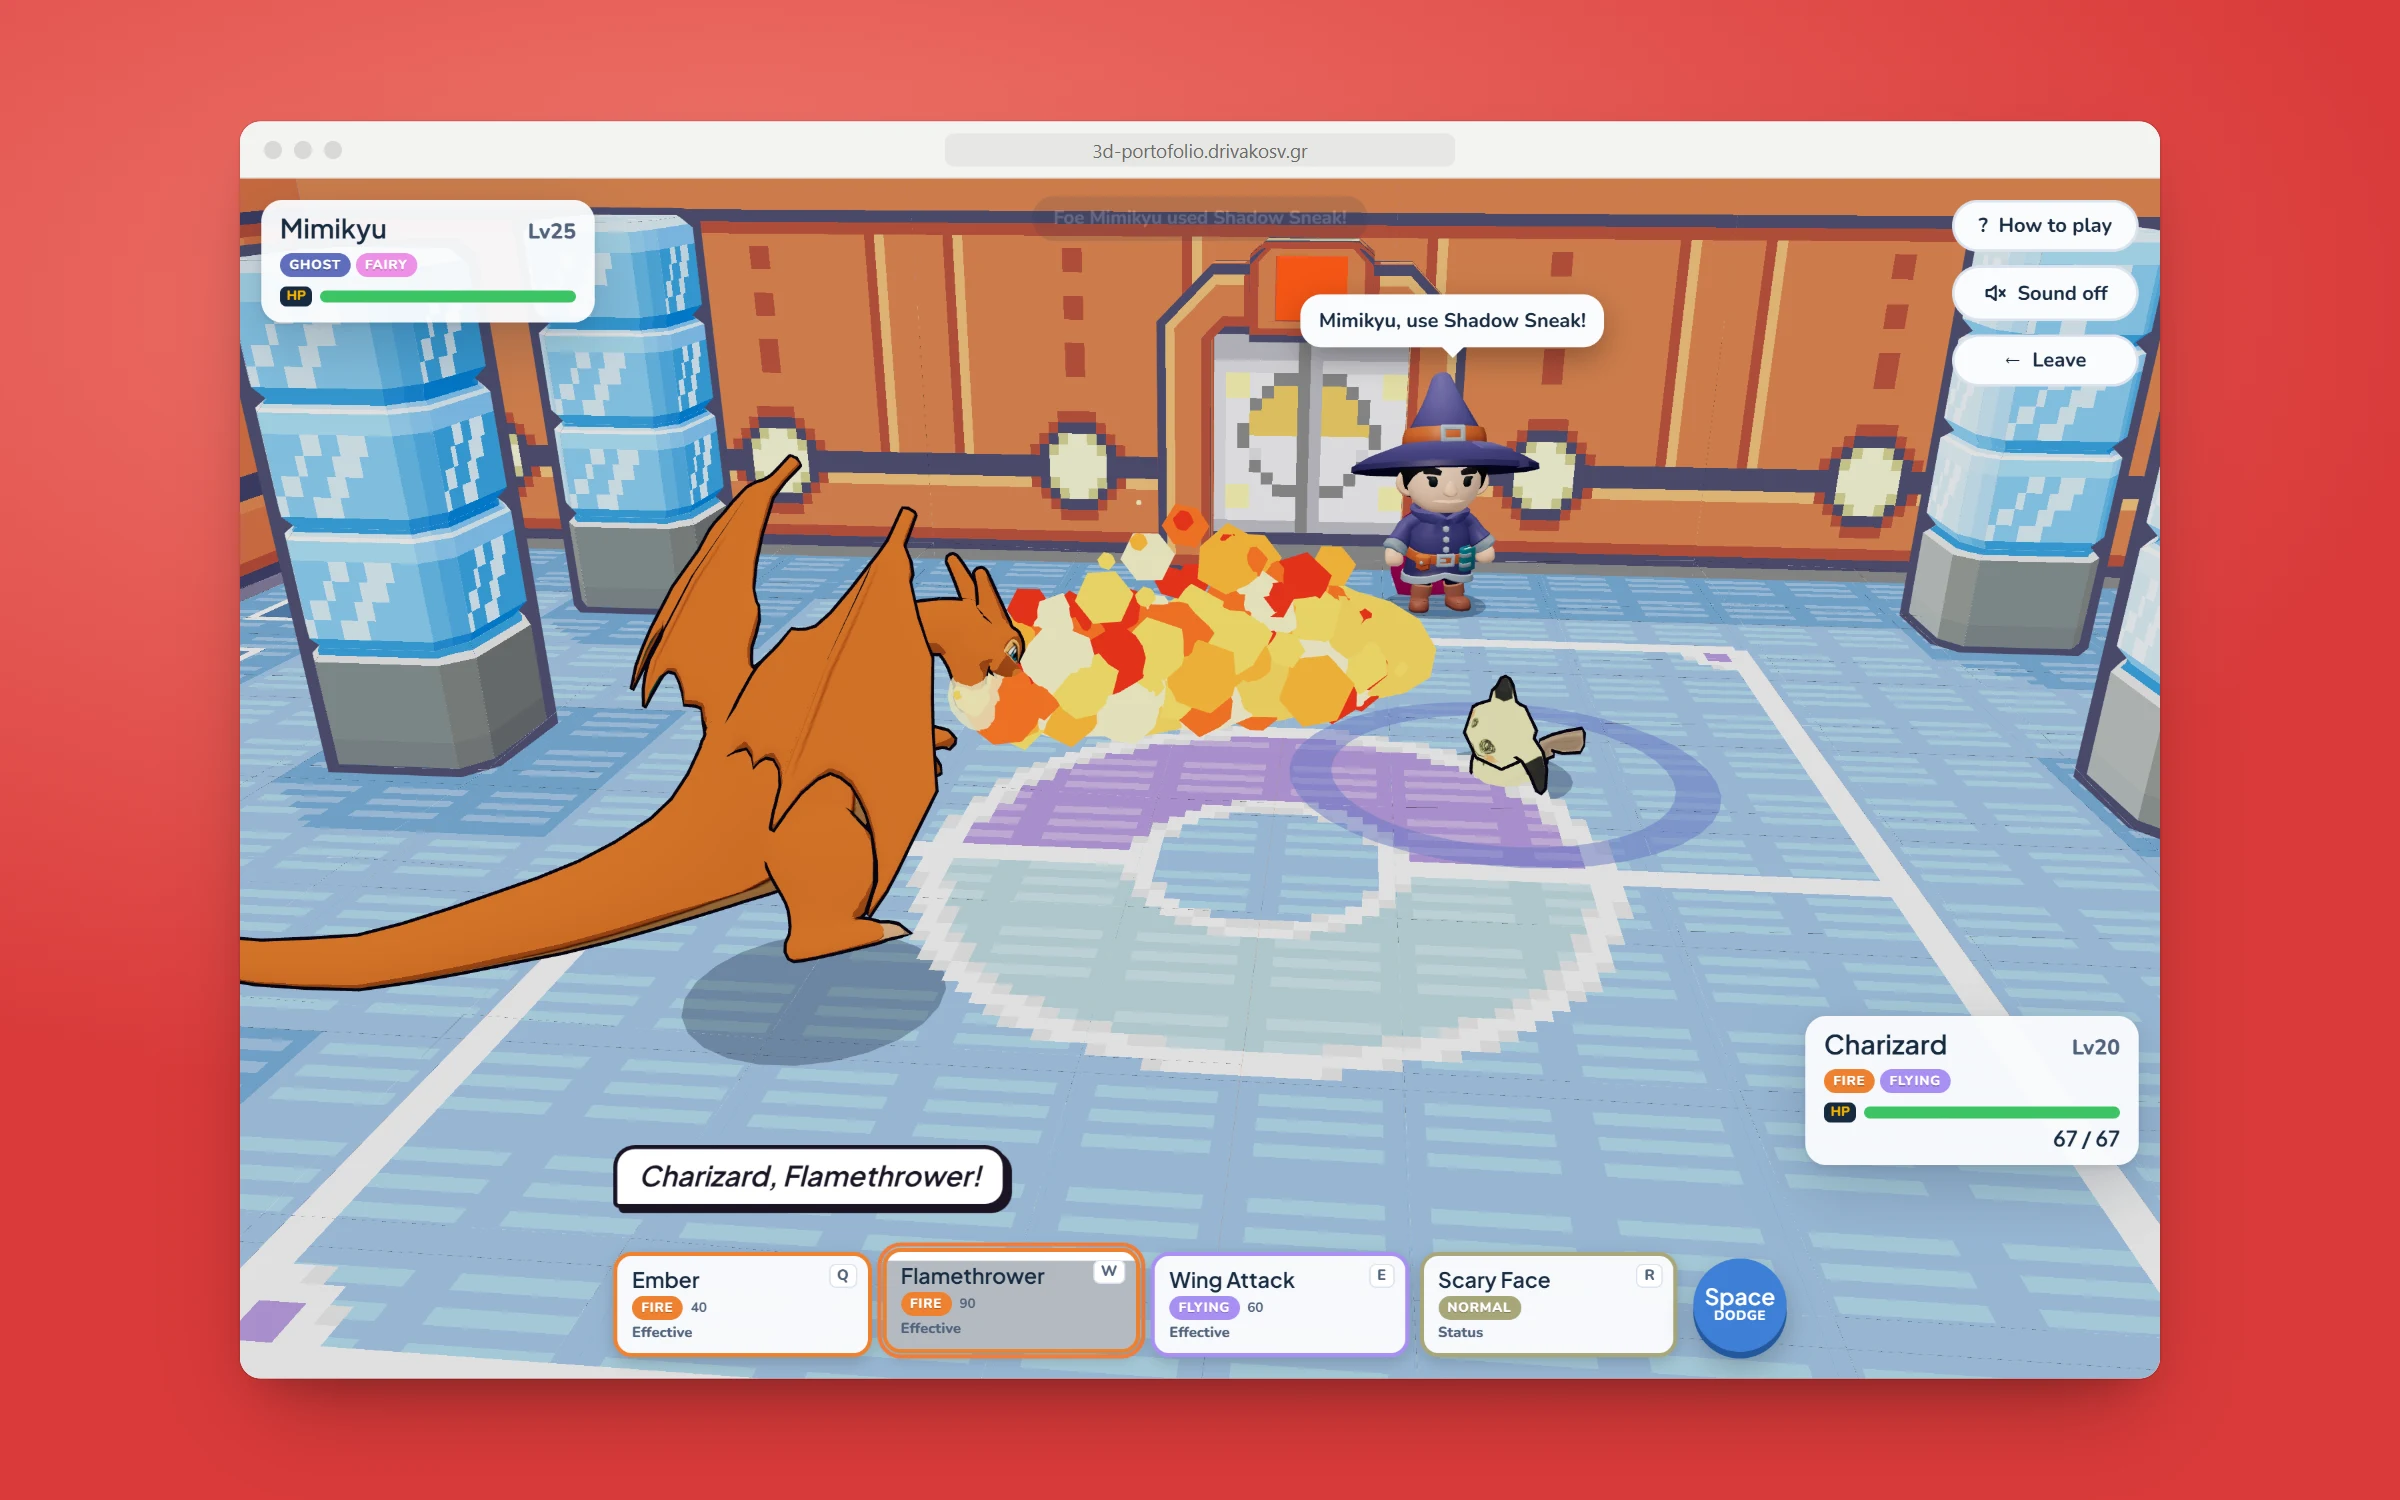This screenshot has width=2400, height=1500.
Task: Click Charizard's FIRE type badge
Action: pos(1848,1081)
